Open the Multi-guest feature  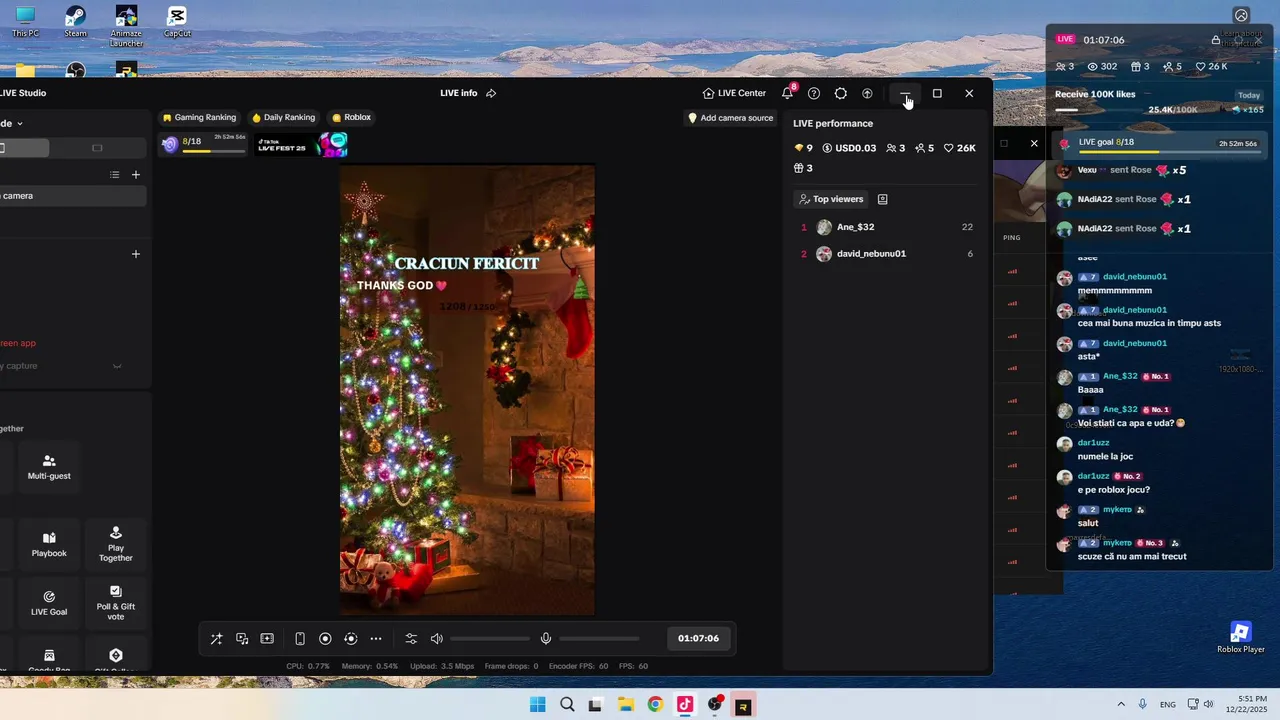pyautogui.click(x=49, y=466)
